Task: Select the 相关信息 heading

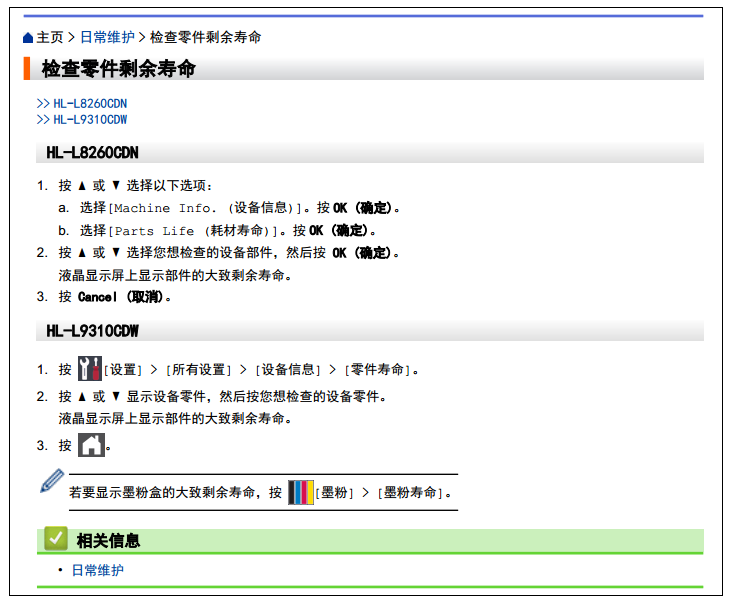Action: [x=108, y=540]
